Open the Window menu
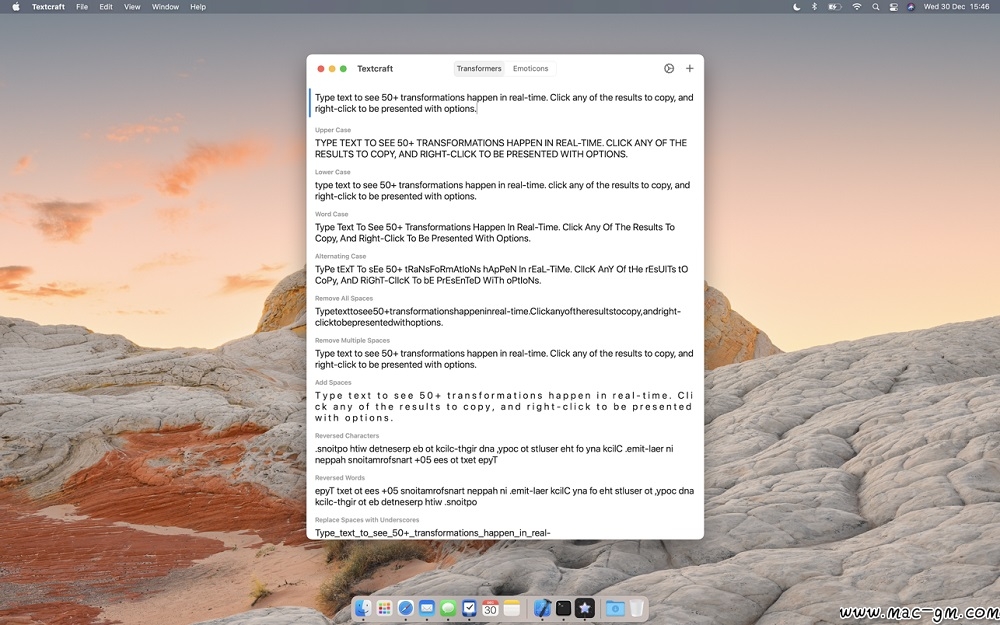Screen dimensions: 1000x625 pyautogui.click(x=165, y=6)
